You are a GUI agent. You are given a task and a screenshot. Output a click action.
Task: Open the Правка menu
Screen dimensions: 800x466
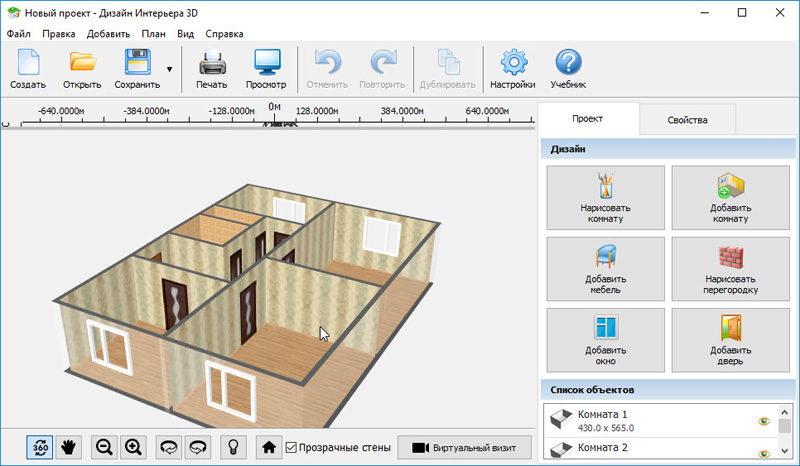[59, 34]
